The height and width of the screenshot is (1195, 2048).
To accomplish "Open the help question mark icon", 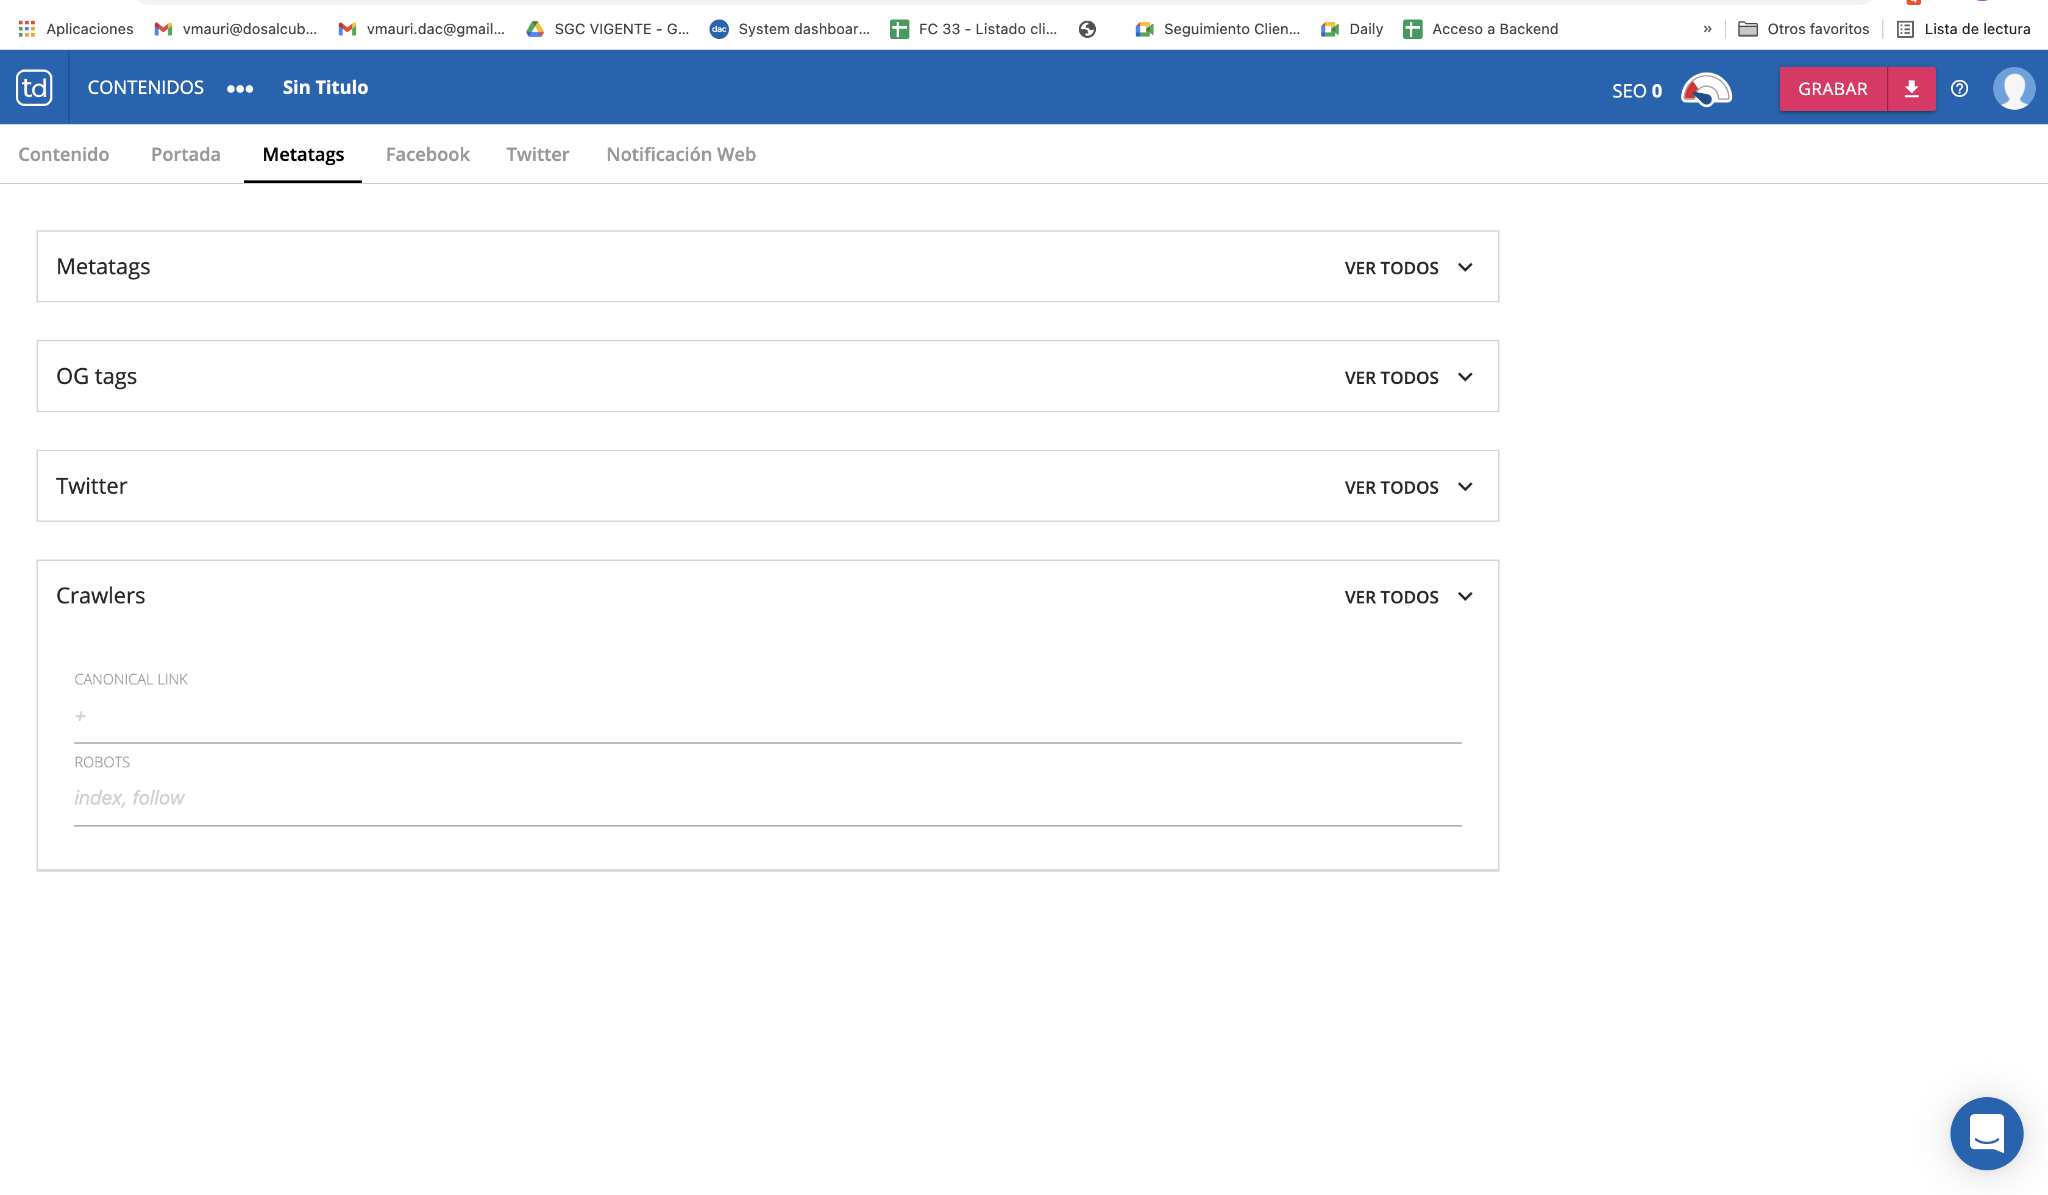I will pos(1959,89).
